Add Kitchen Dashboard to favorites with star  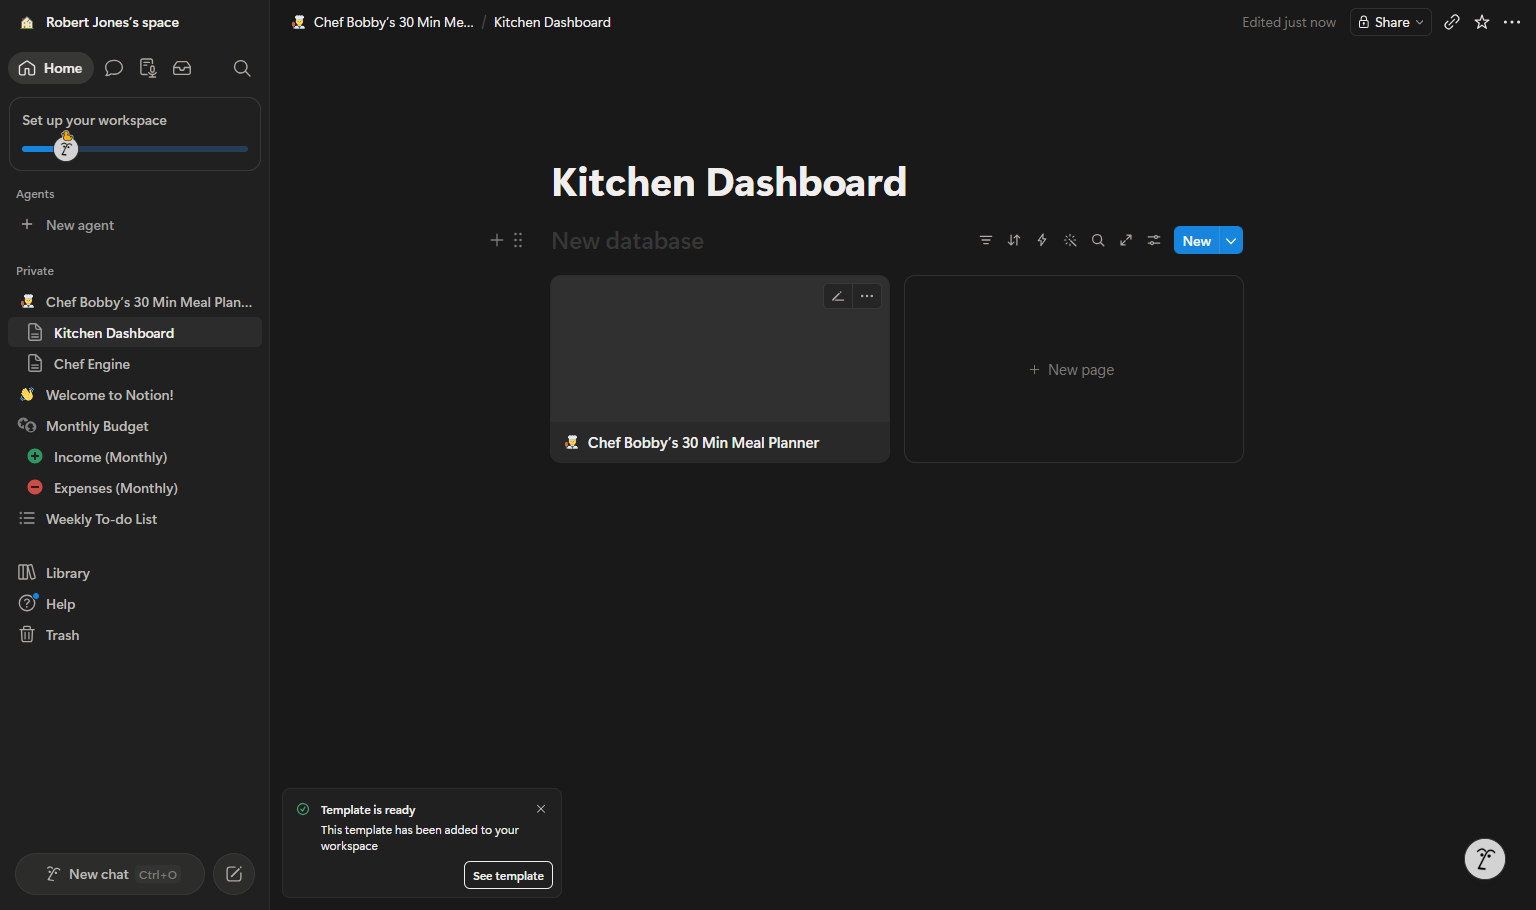(1482, 22)
